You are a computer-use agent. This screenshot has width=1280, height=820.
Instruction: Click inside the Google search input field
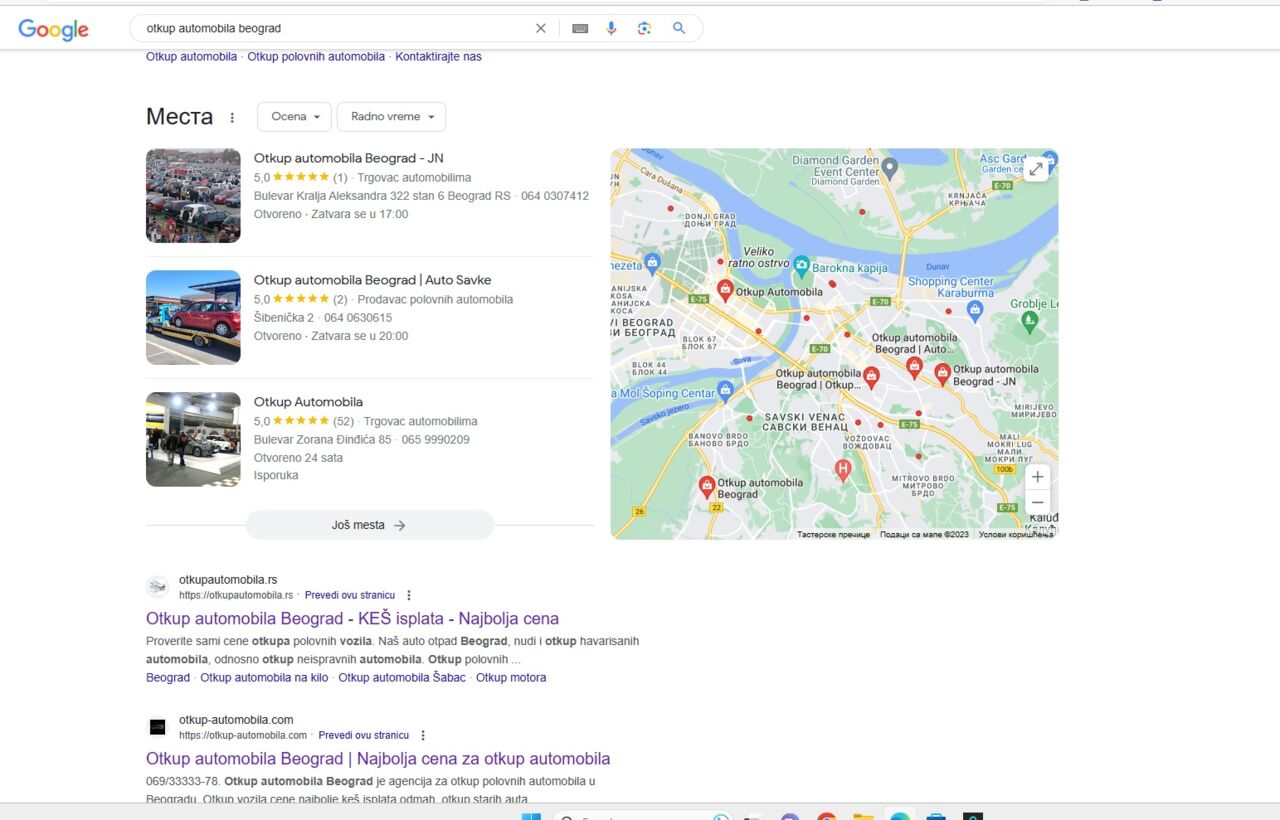click(330, 28)
